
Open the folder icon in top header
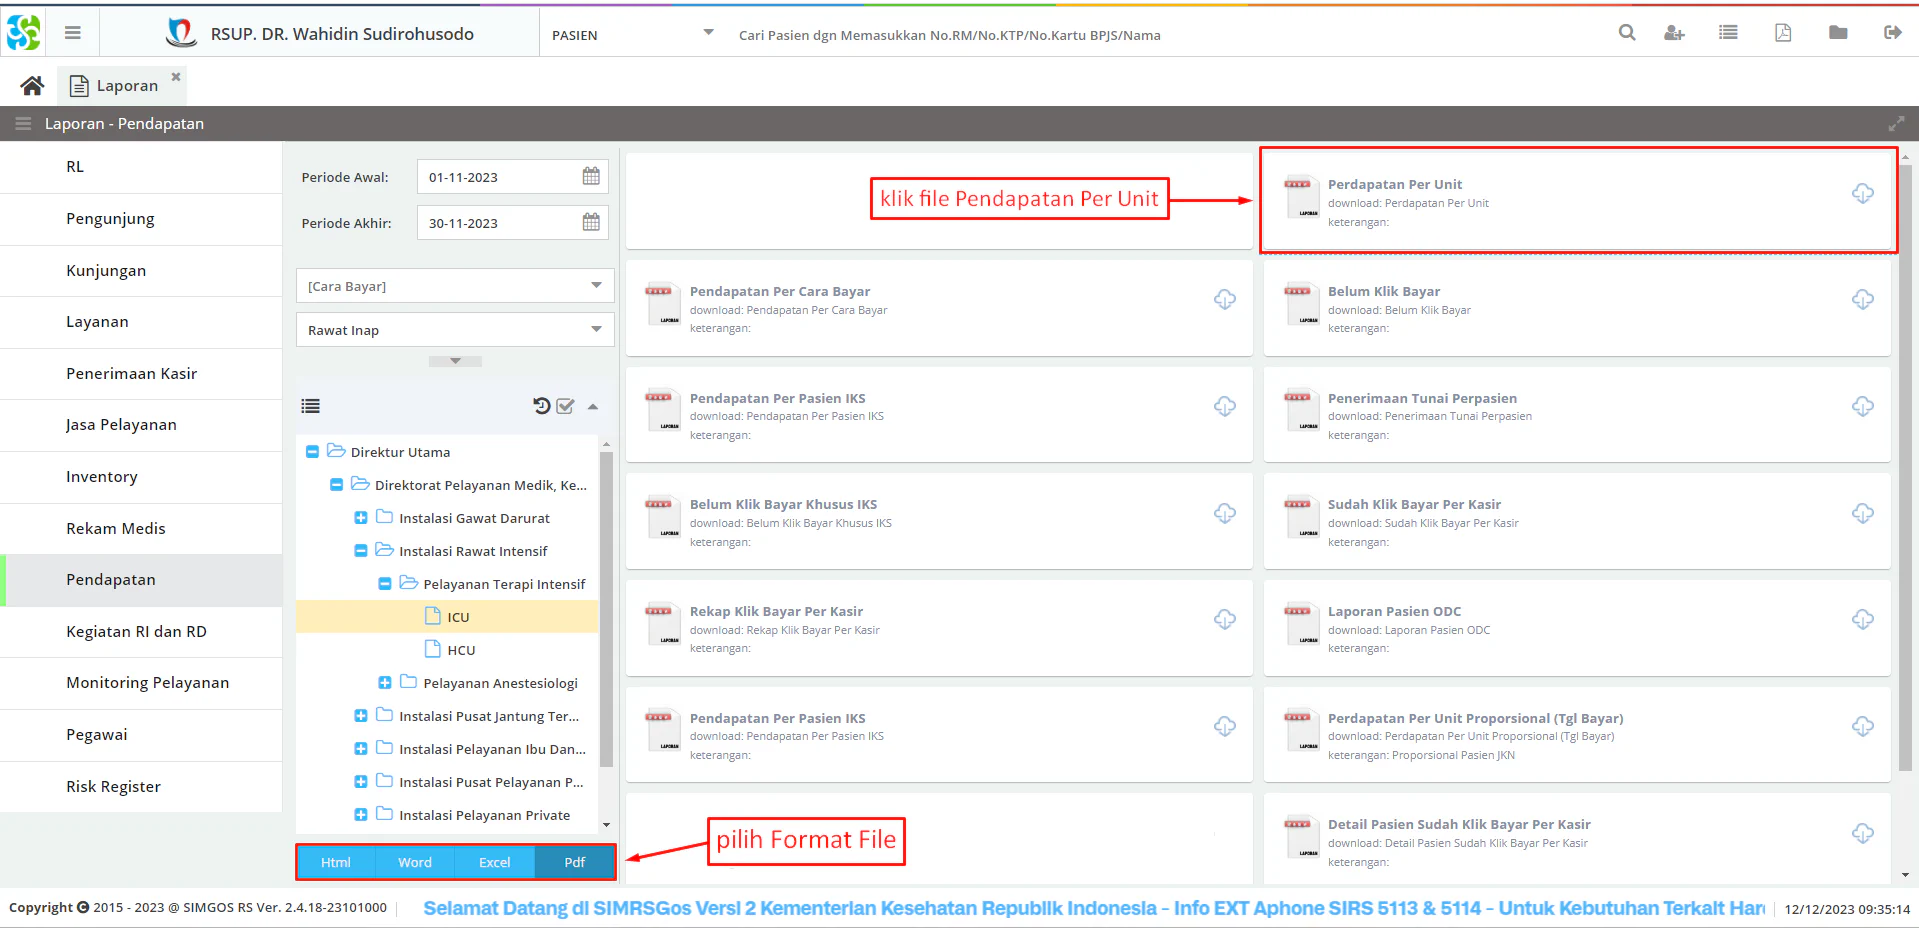[1838, 33]
